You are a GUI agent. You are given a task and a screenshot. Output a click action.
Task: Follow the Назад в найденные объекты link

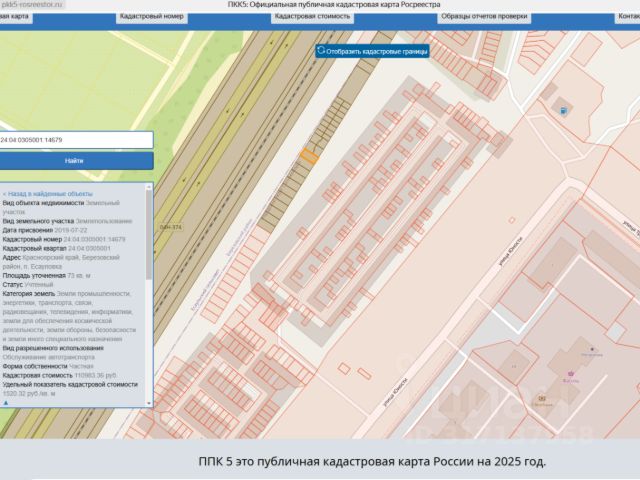click(48, 194)
